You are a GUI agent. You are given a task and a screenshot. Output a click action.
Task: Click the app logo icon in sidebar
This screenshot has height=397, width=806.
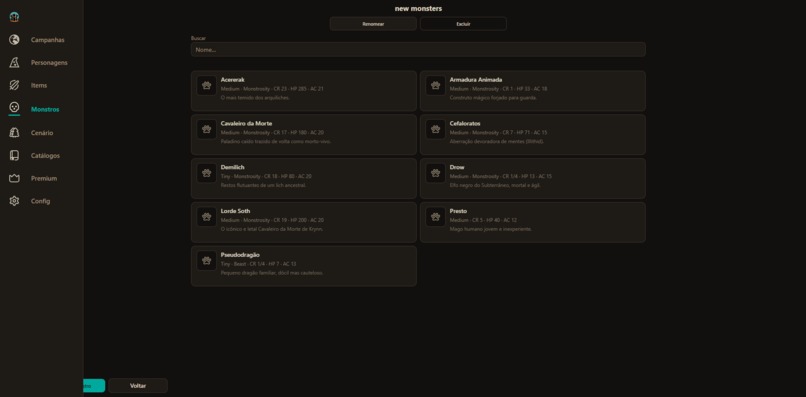14,17
